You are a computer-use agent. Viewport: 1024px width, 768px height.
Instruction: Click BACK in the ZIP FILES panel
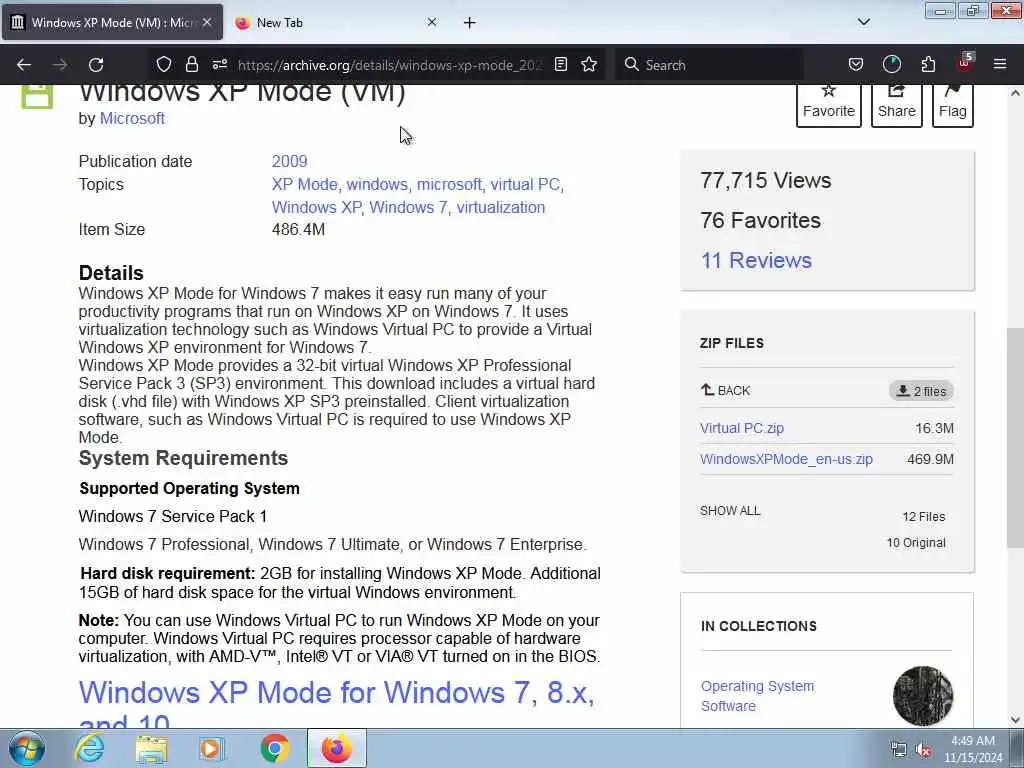pos(726,391)
